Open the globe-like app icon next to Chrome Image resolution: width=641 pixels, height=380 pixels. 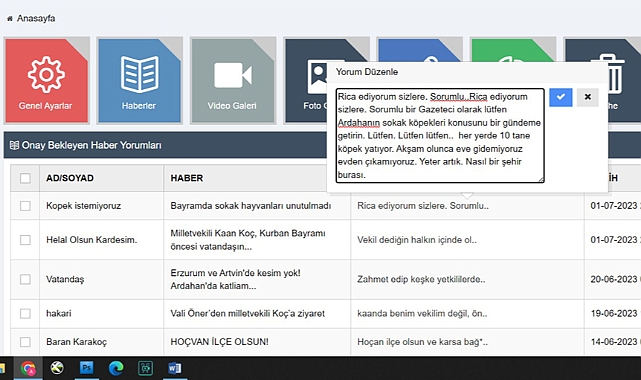click(57, 368)
